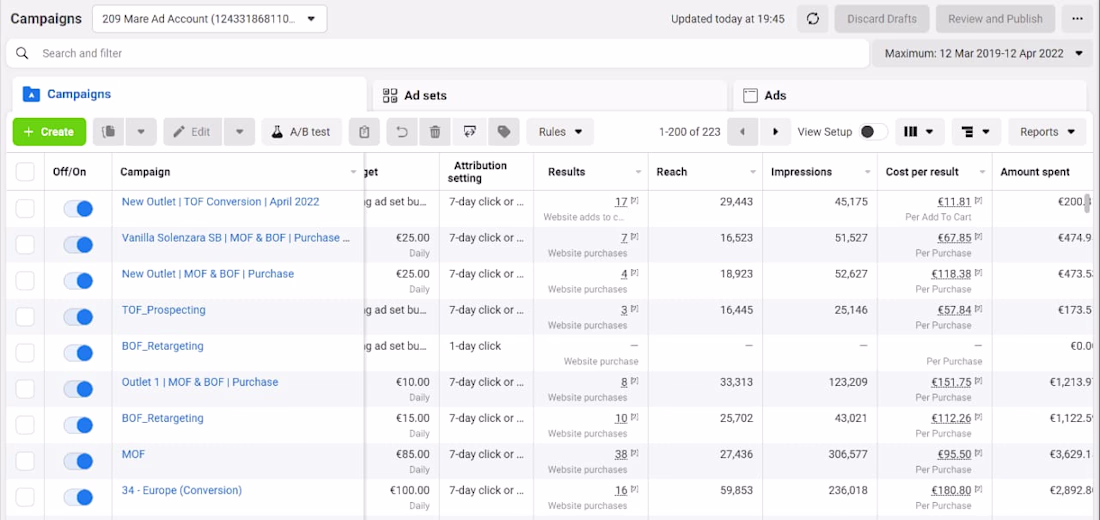Open the New Outlet | TOF Conversion | April 2022 campaign link
Image resolution: width=1100 pixels, height=520 pixels.
pyautogui.click(x=220, y=201)
